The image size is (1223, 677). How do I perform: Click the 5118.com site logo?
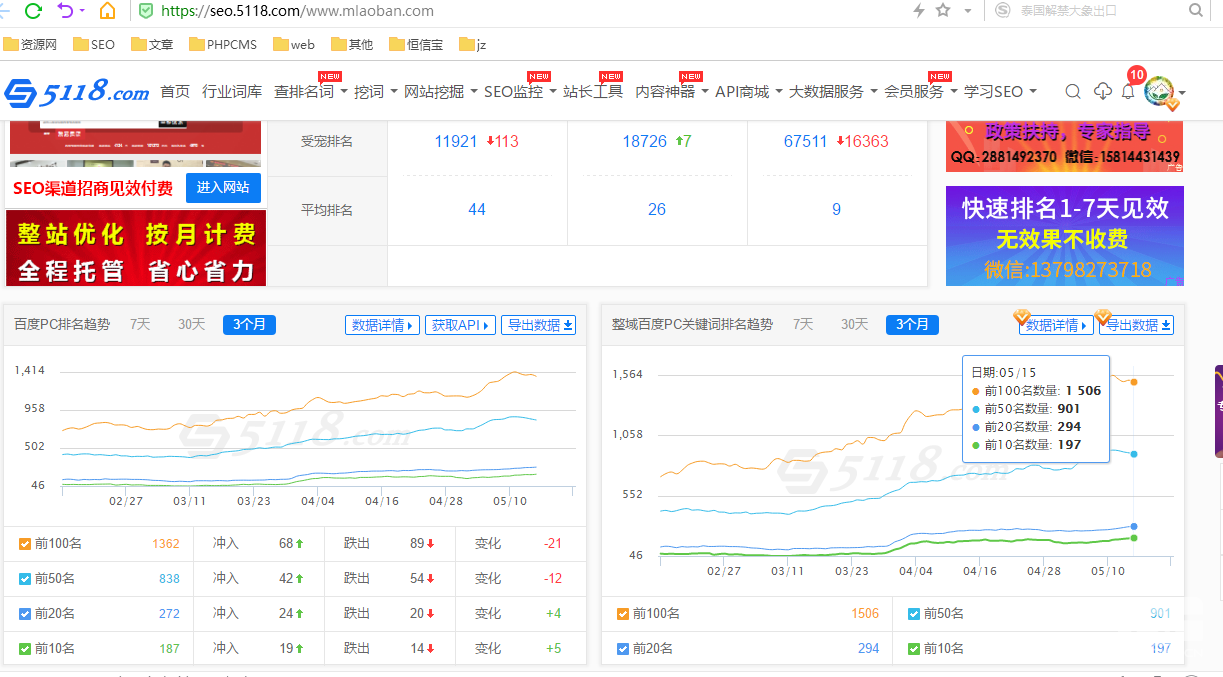77,92
